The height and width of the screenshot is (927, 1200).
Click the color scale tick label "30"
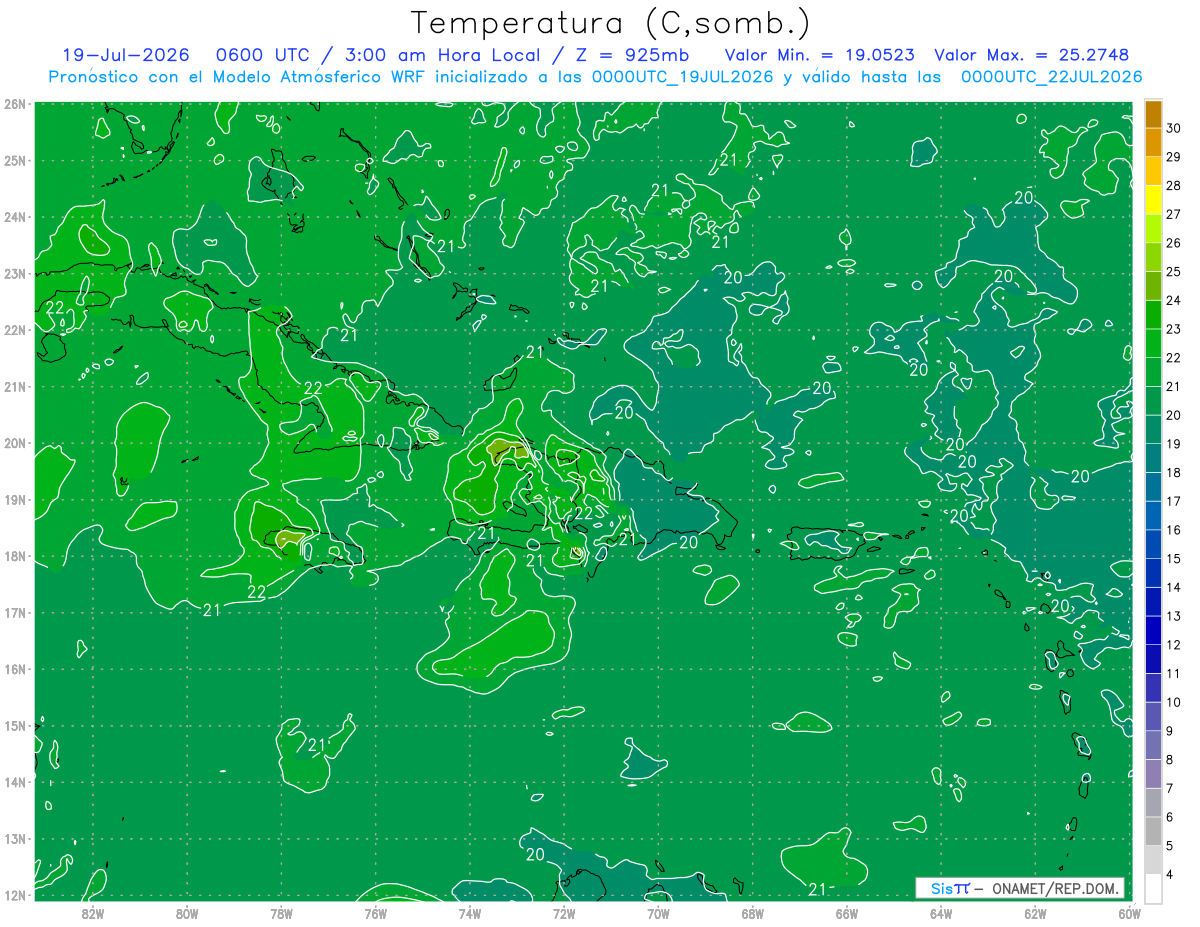click(1174, 128)
